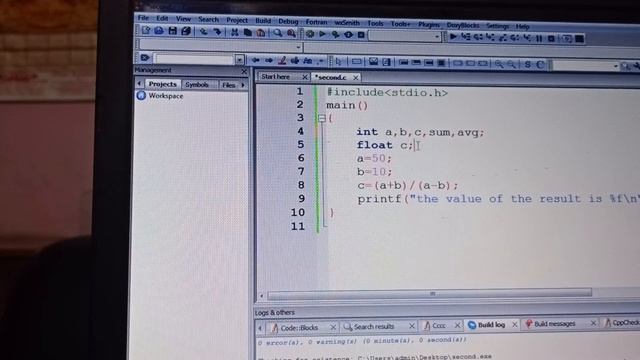Expand the search text dropdown arrow
The image size is (640, 360).
pyautogui.click(x=239, y=60)
